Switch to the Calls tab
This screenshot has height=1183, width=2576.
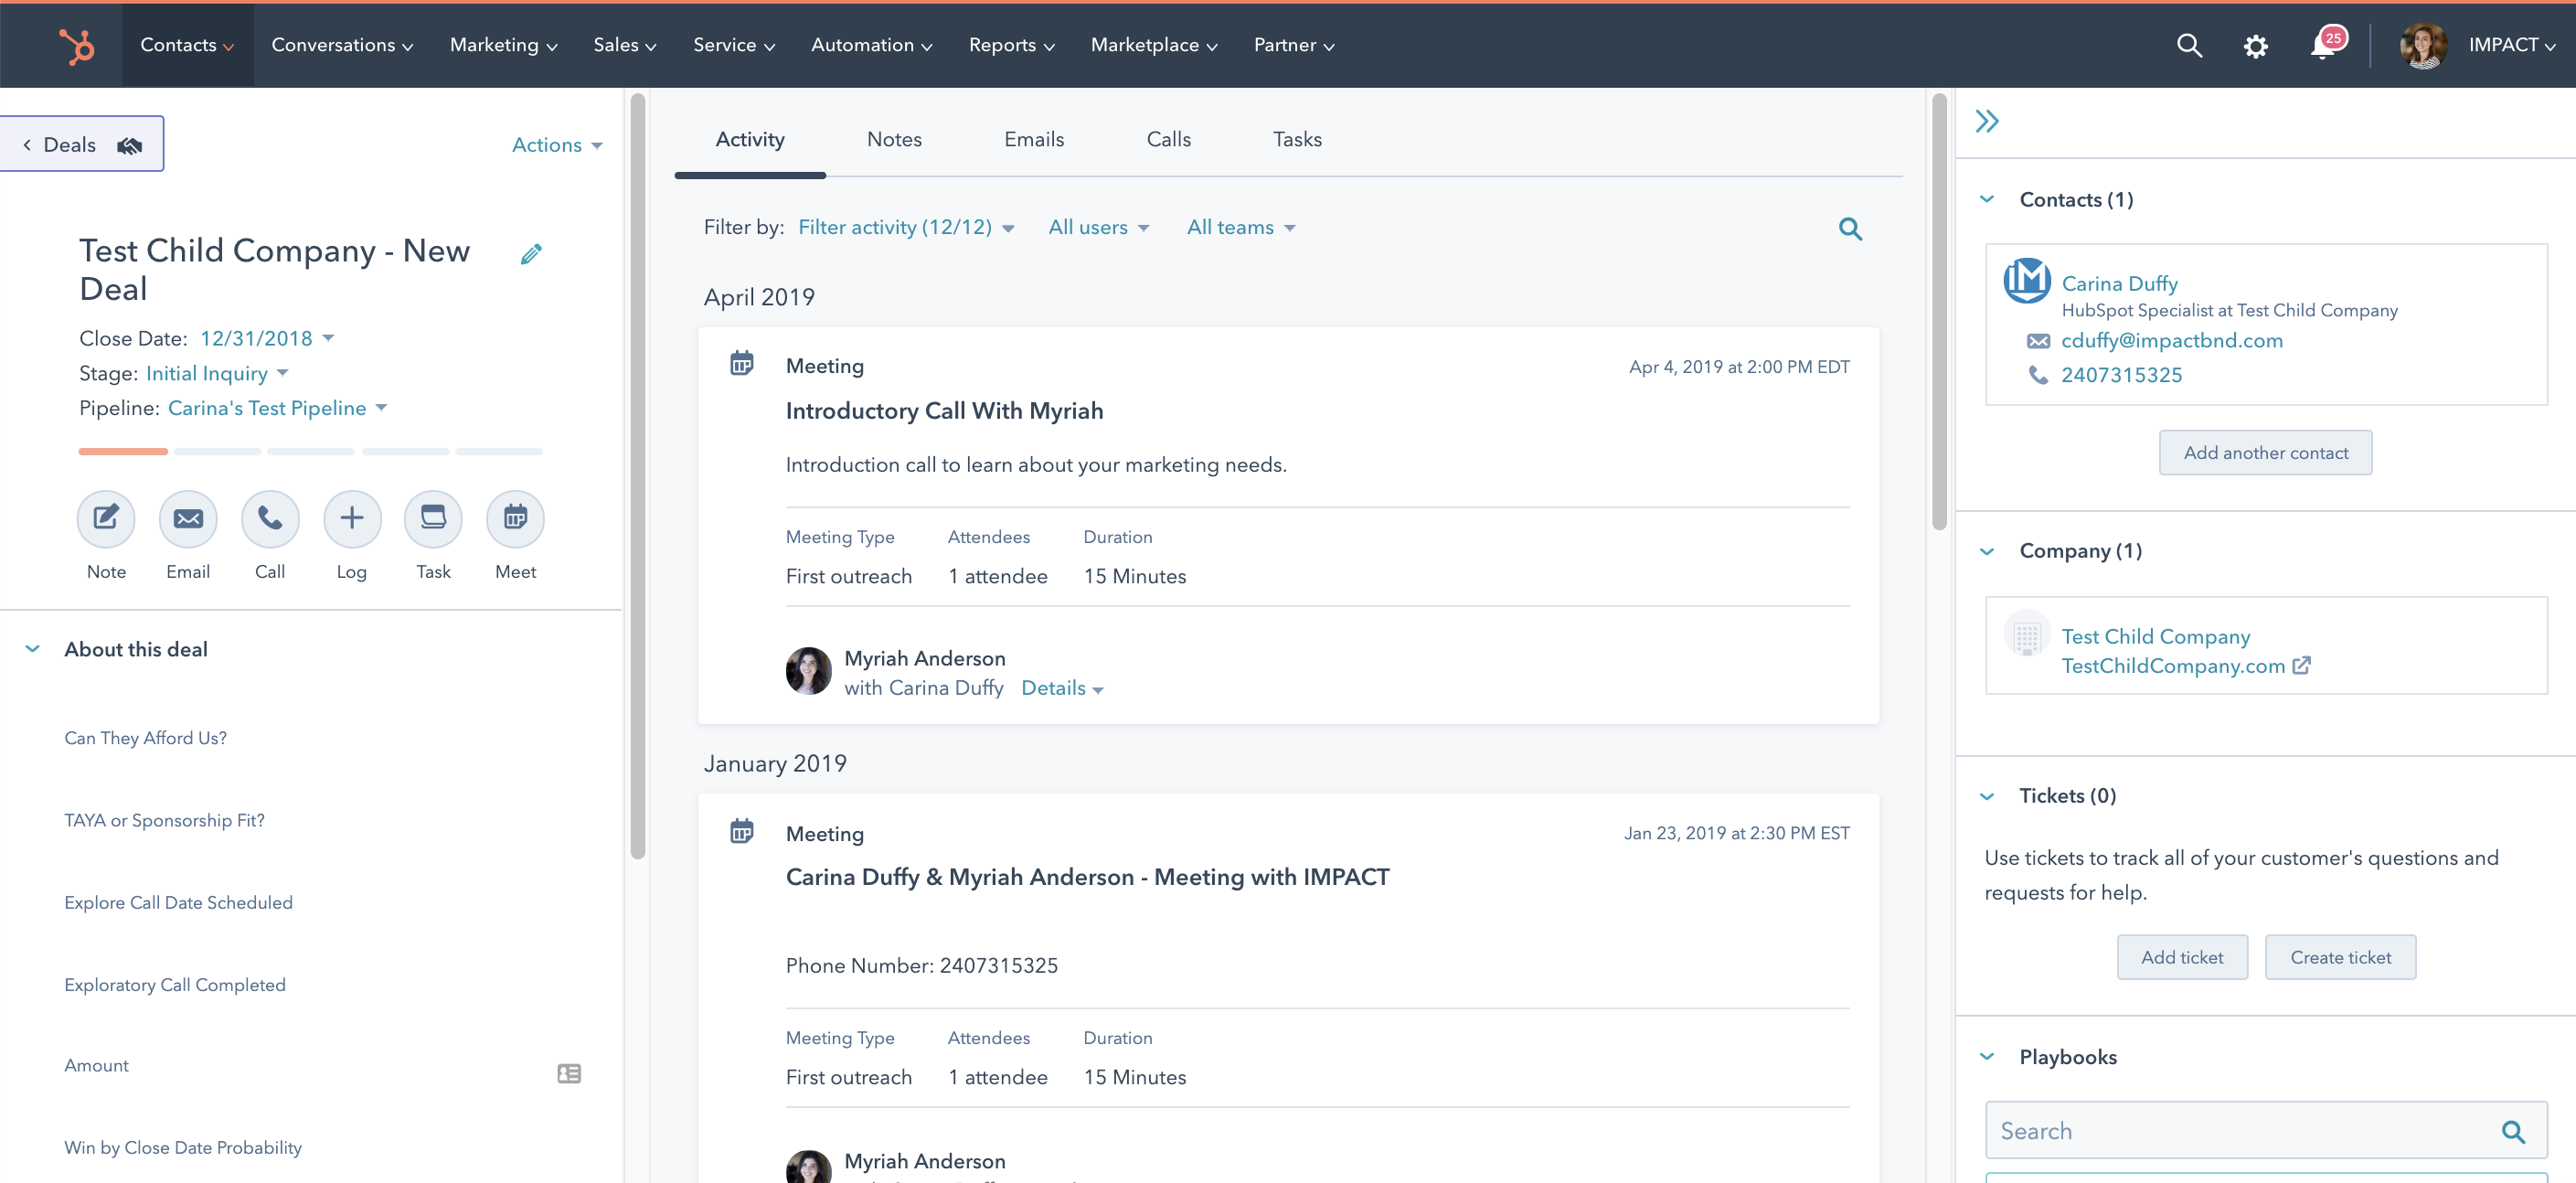point(1168,140)
